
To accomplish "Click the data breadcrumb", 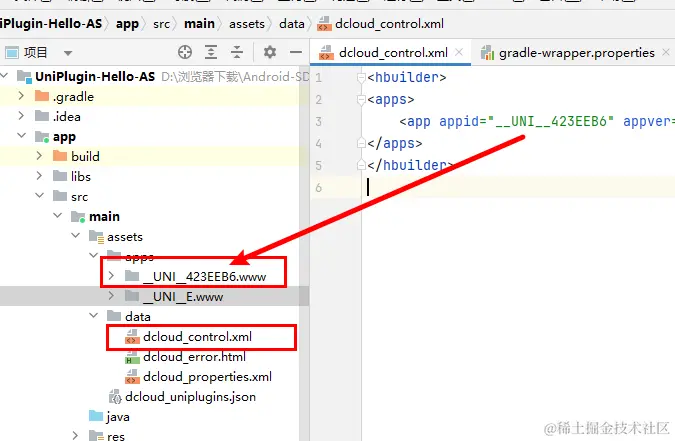I will pos(291,24).
